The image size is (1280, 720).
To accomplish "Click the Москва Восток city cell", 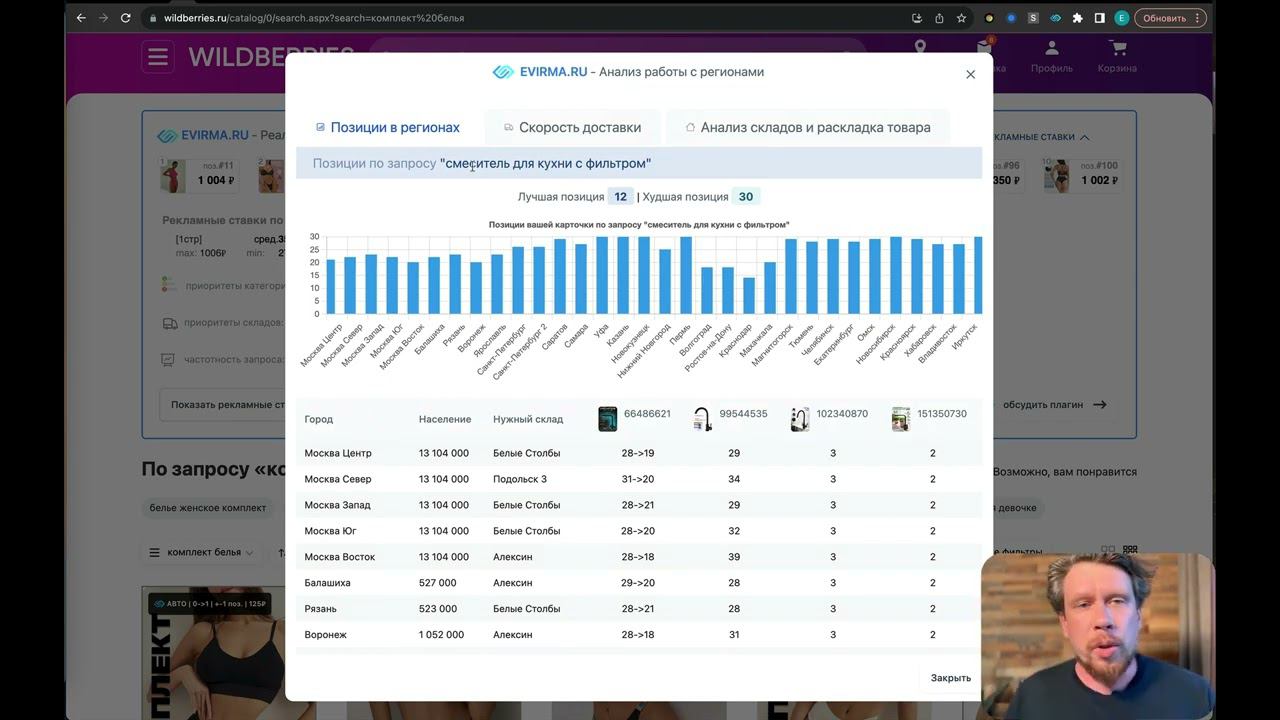I will click(x=340, y=557).
